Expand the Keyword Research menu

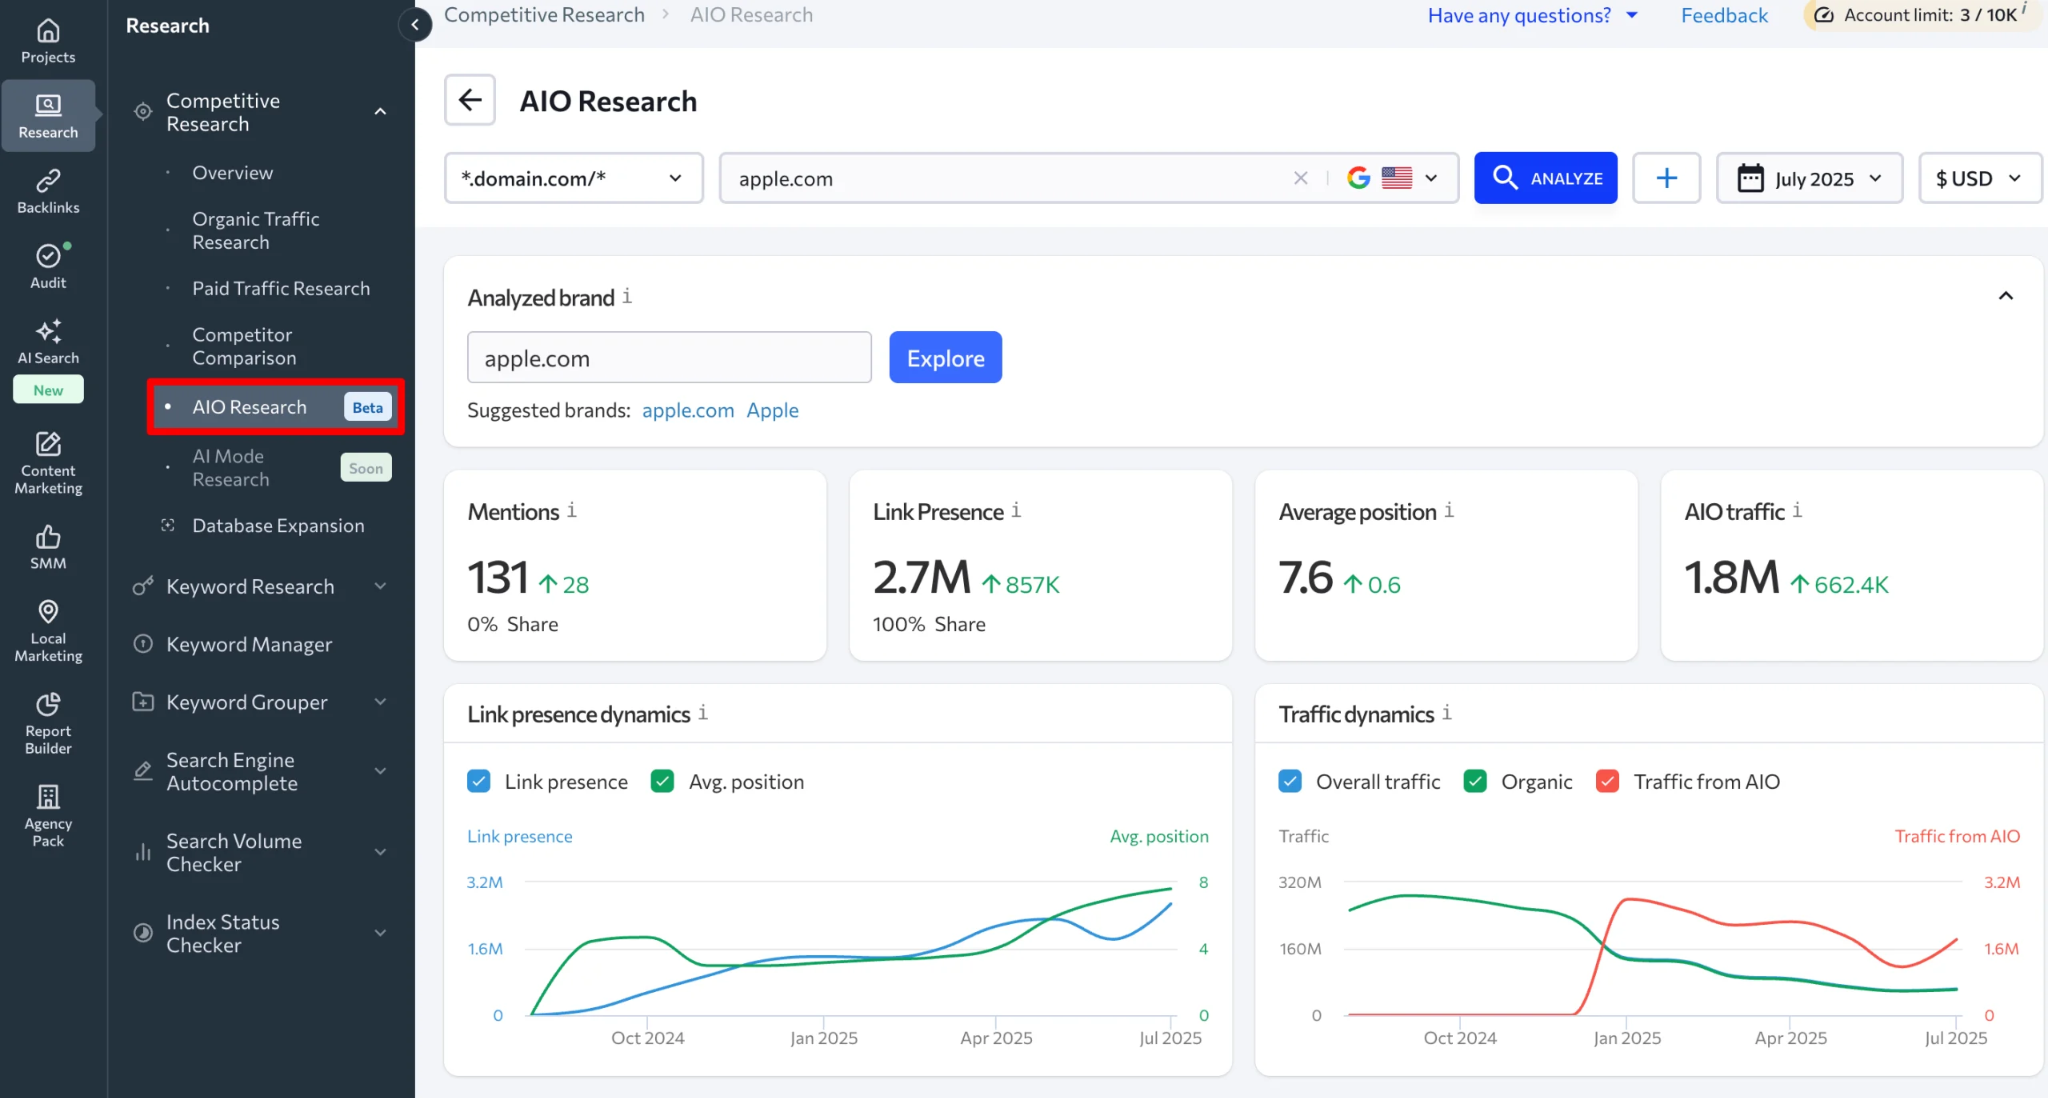tap(250, 586)
